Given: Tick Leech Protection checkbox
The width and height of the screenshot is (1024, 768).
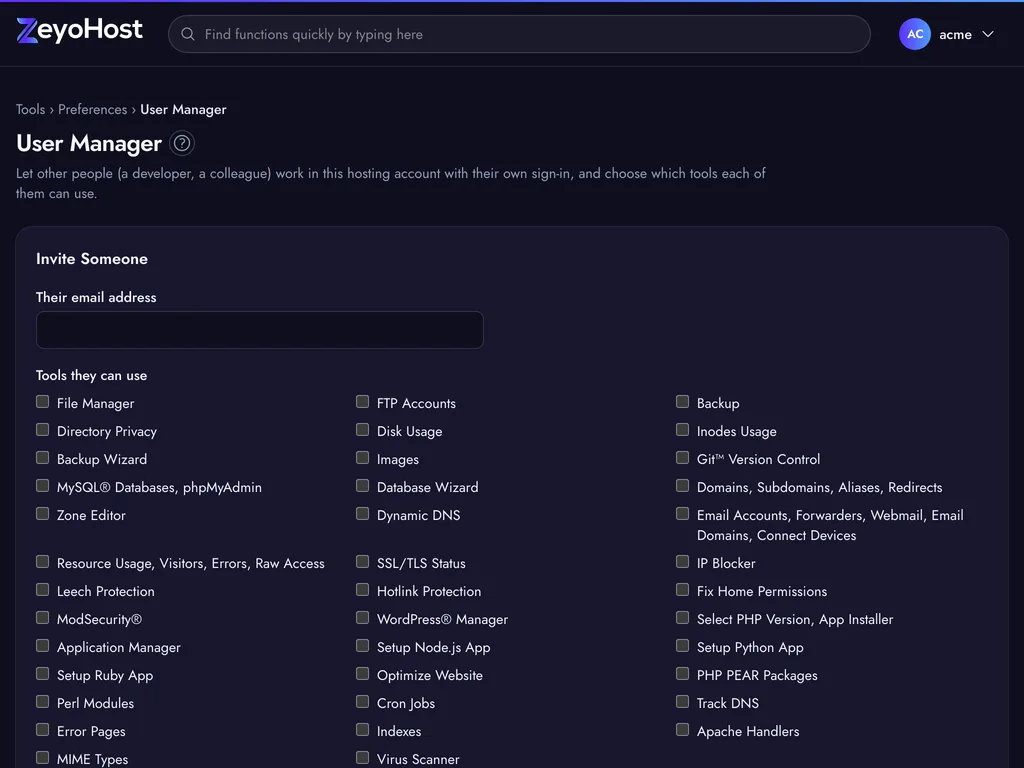Looking at the screenshot, I should coord(42,590).
